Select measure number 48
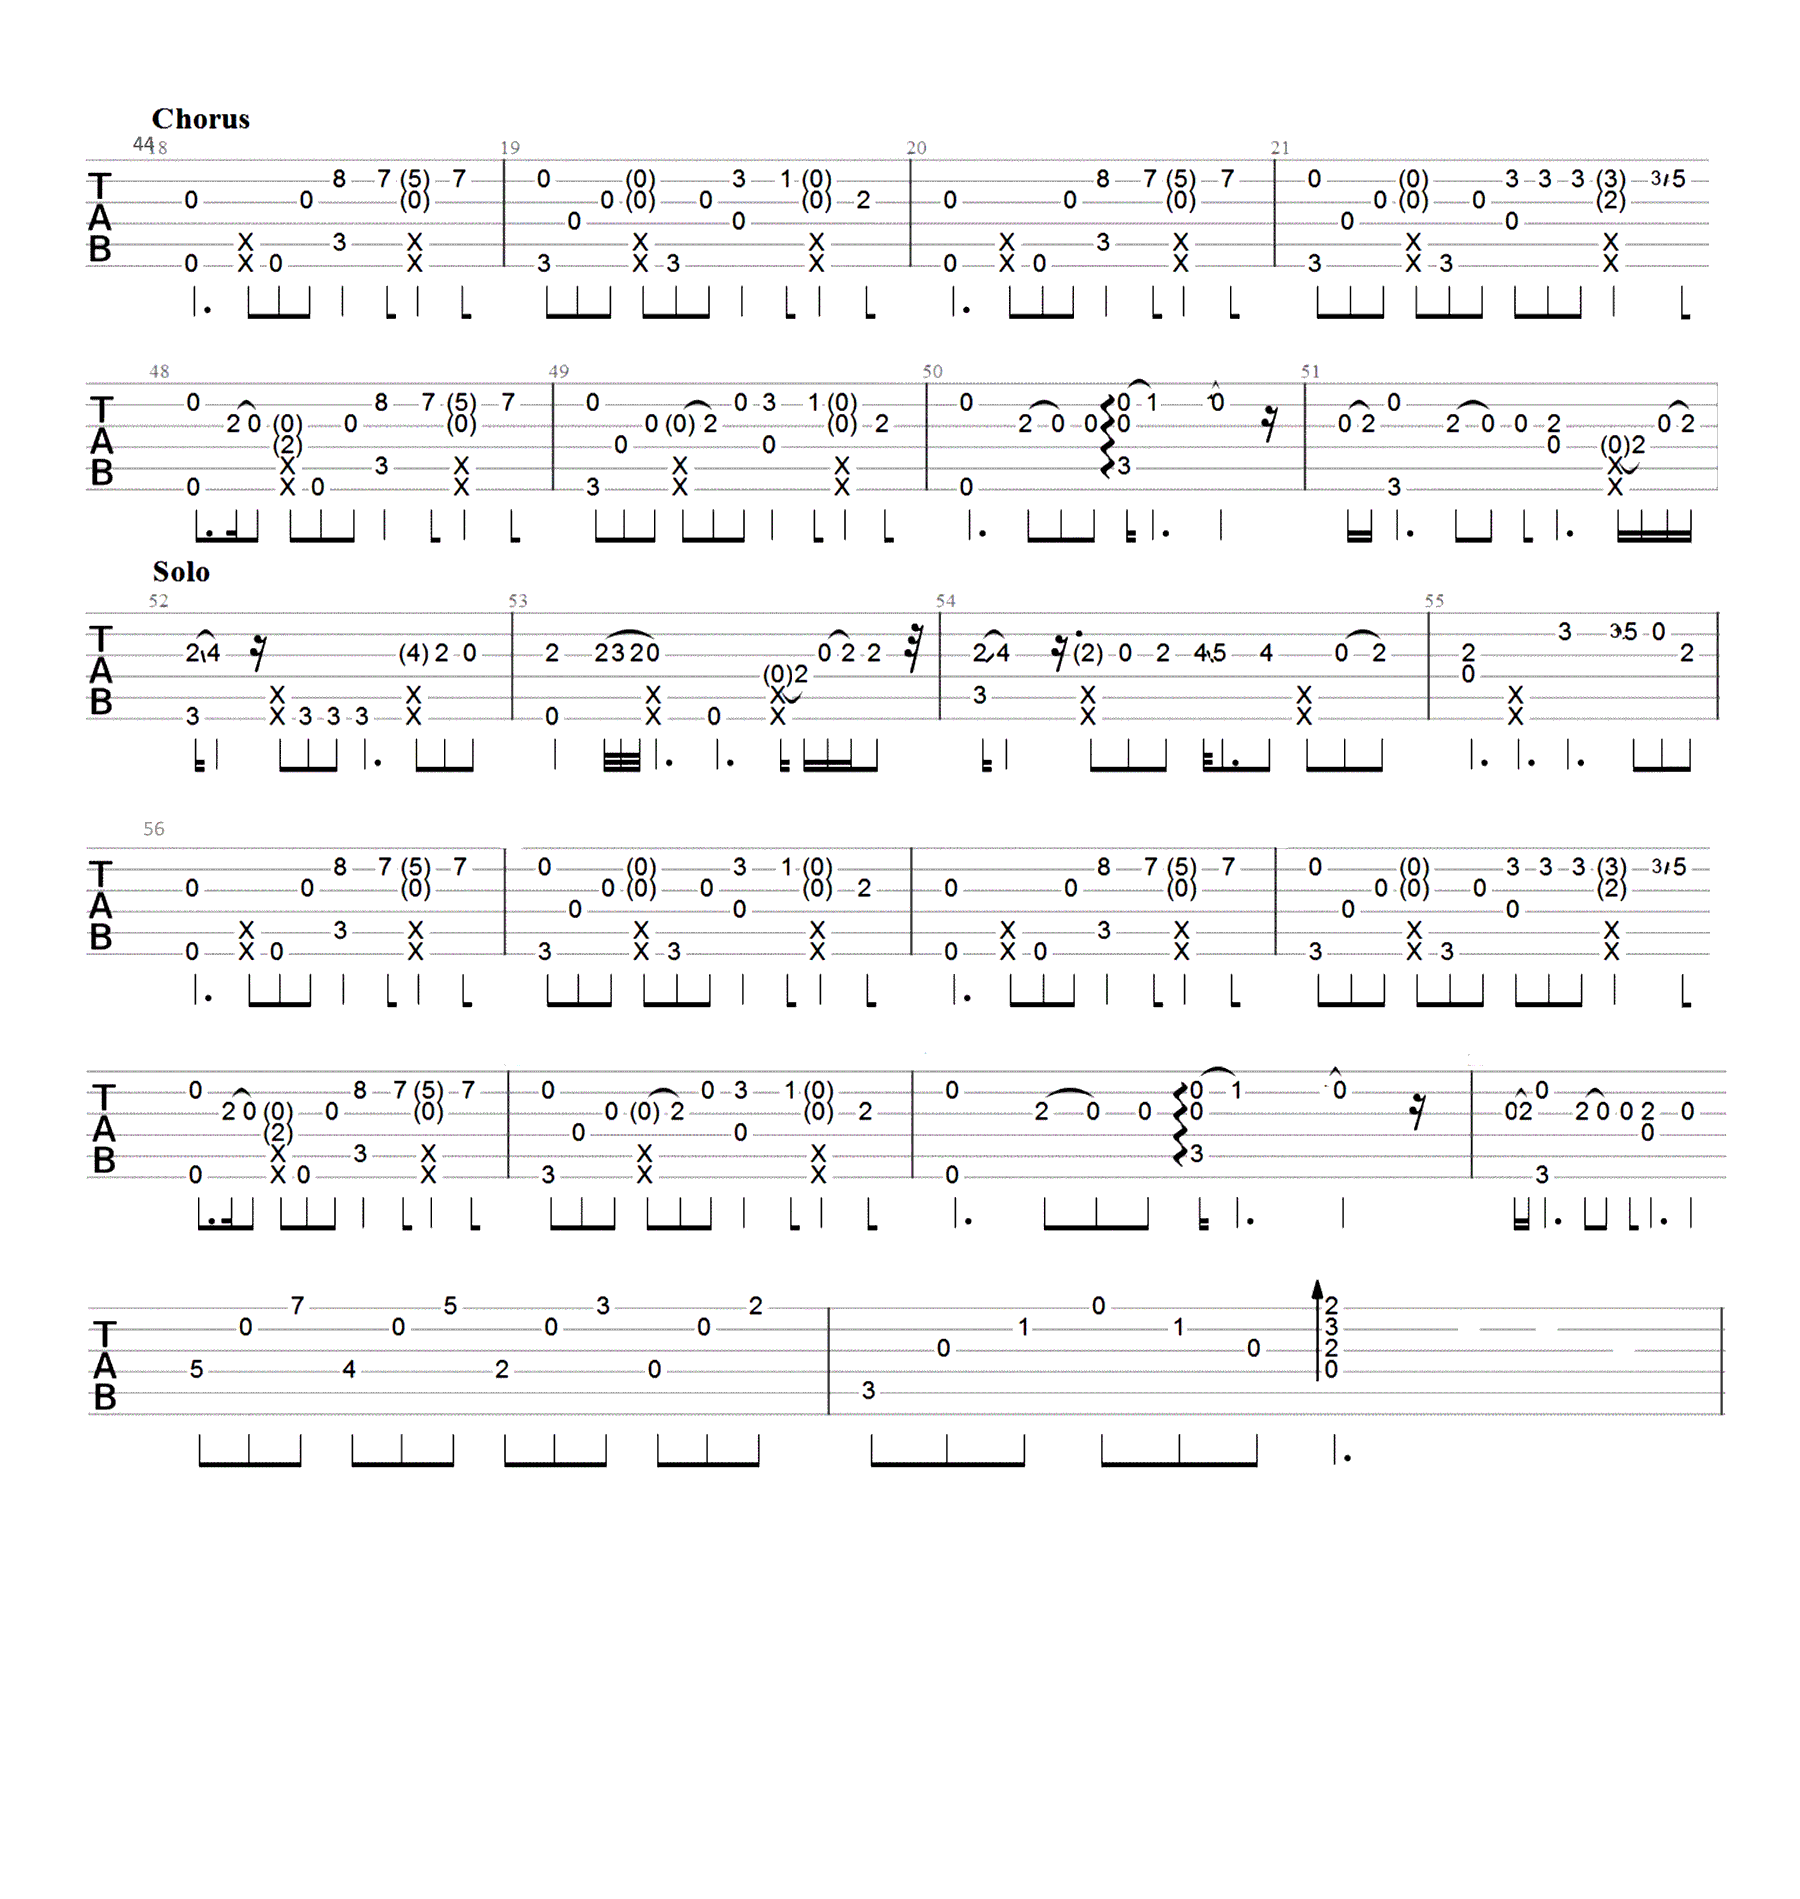The width and height of the screenshot is (1800, 1899). (x=159, y=372)
